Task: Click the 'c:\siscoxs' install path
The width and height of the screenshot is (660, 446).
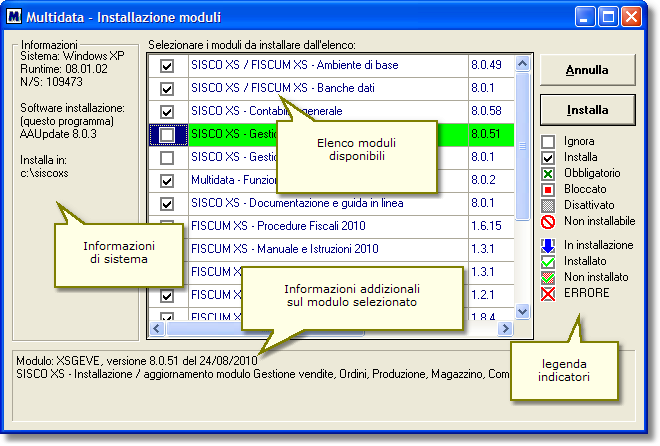Action: pos(44,173)
